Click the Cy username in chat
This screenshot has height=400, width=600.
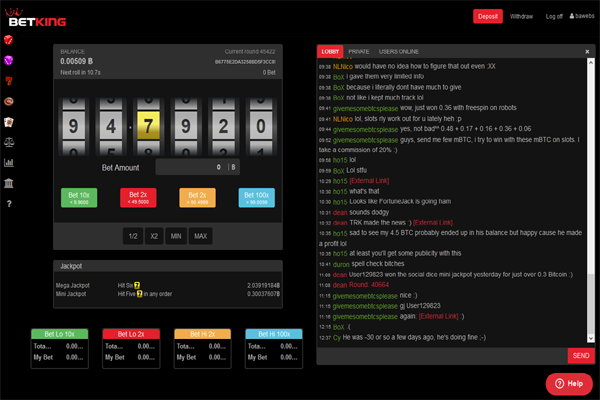(x=337, y=338)
